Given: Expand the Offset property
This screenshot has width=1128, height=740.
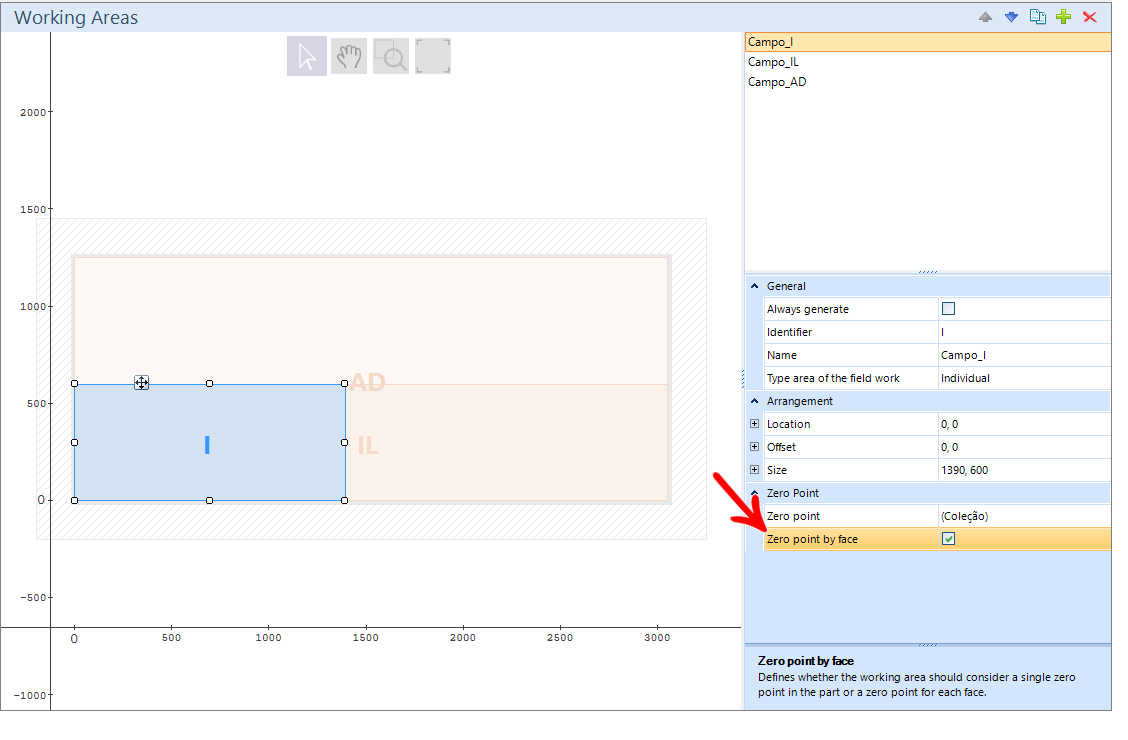Looking at the screenshot, I should click(x=755, y=447).
